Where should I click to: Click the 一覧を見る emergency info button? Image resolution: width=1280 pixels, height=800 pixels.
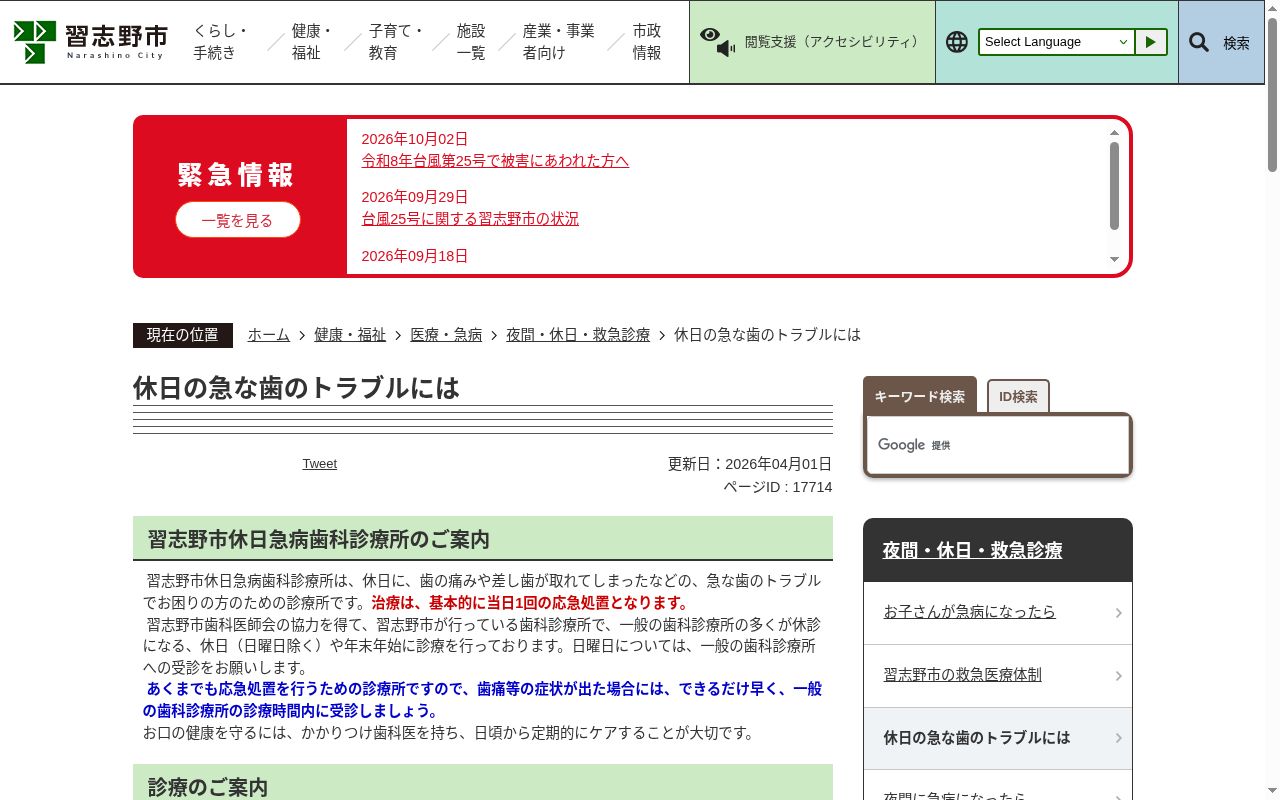pos(237,220)
